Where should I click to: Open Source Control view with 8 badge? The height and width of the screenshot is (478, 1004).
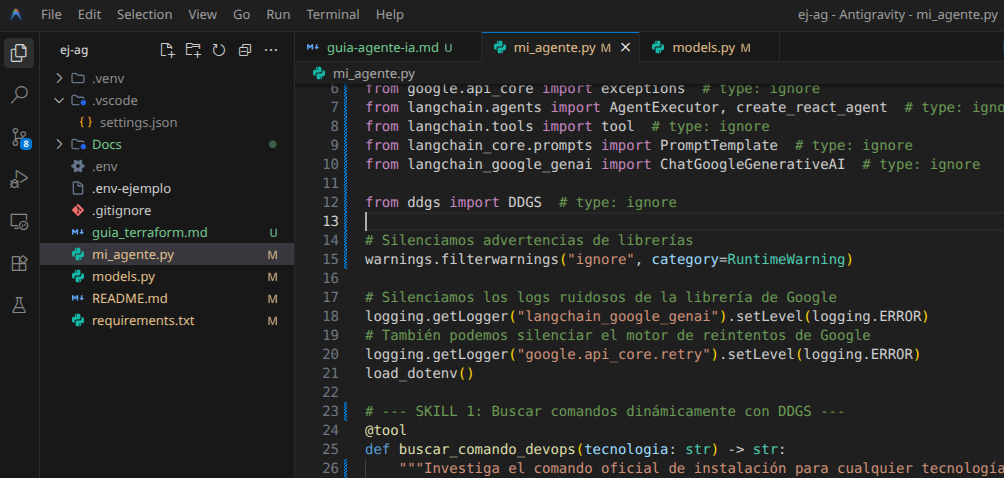tap(19, 137)
